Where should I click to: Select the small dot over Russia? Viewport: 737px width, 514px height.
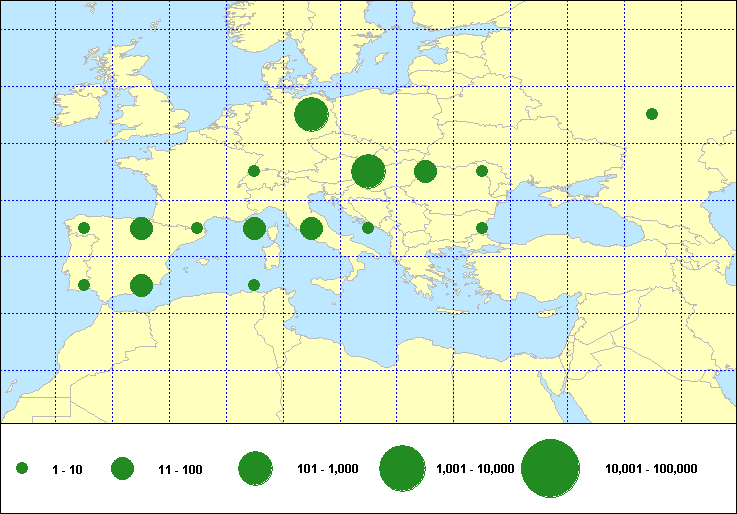pos(652,114)
